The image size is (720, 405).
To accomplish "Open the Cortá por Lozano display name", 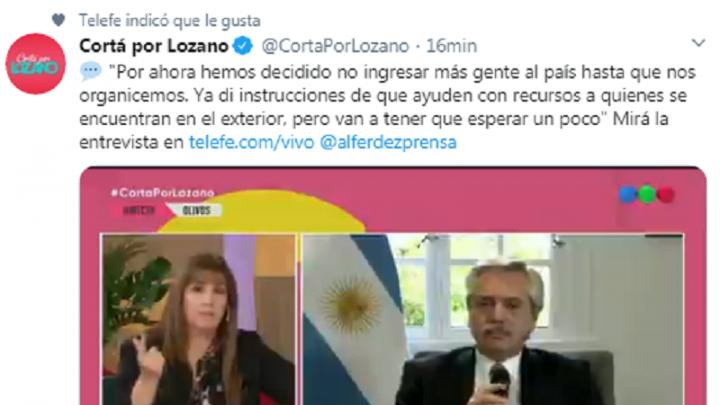I will pyautogui.click(x=154, y=46).
